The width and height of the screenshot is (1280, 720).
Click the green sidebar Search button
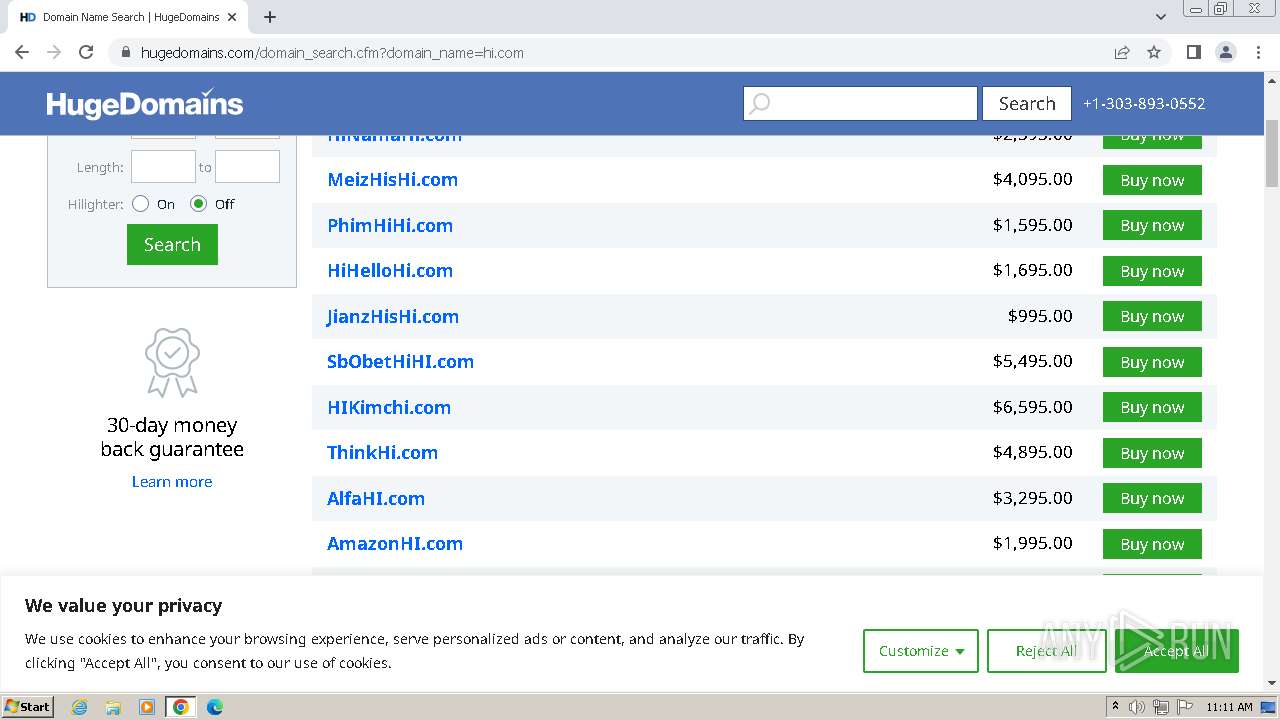(x=172, y=244)
